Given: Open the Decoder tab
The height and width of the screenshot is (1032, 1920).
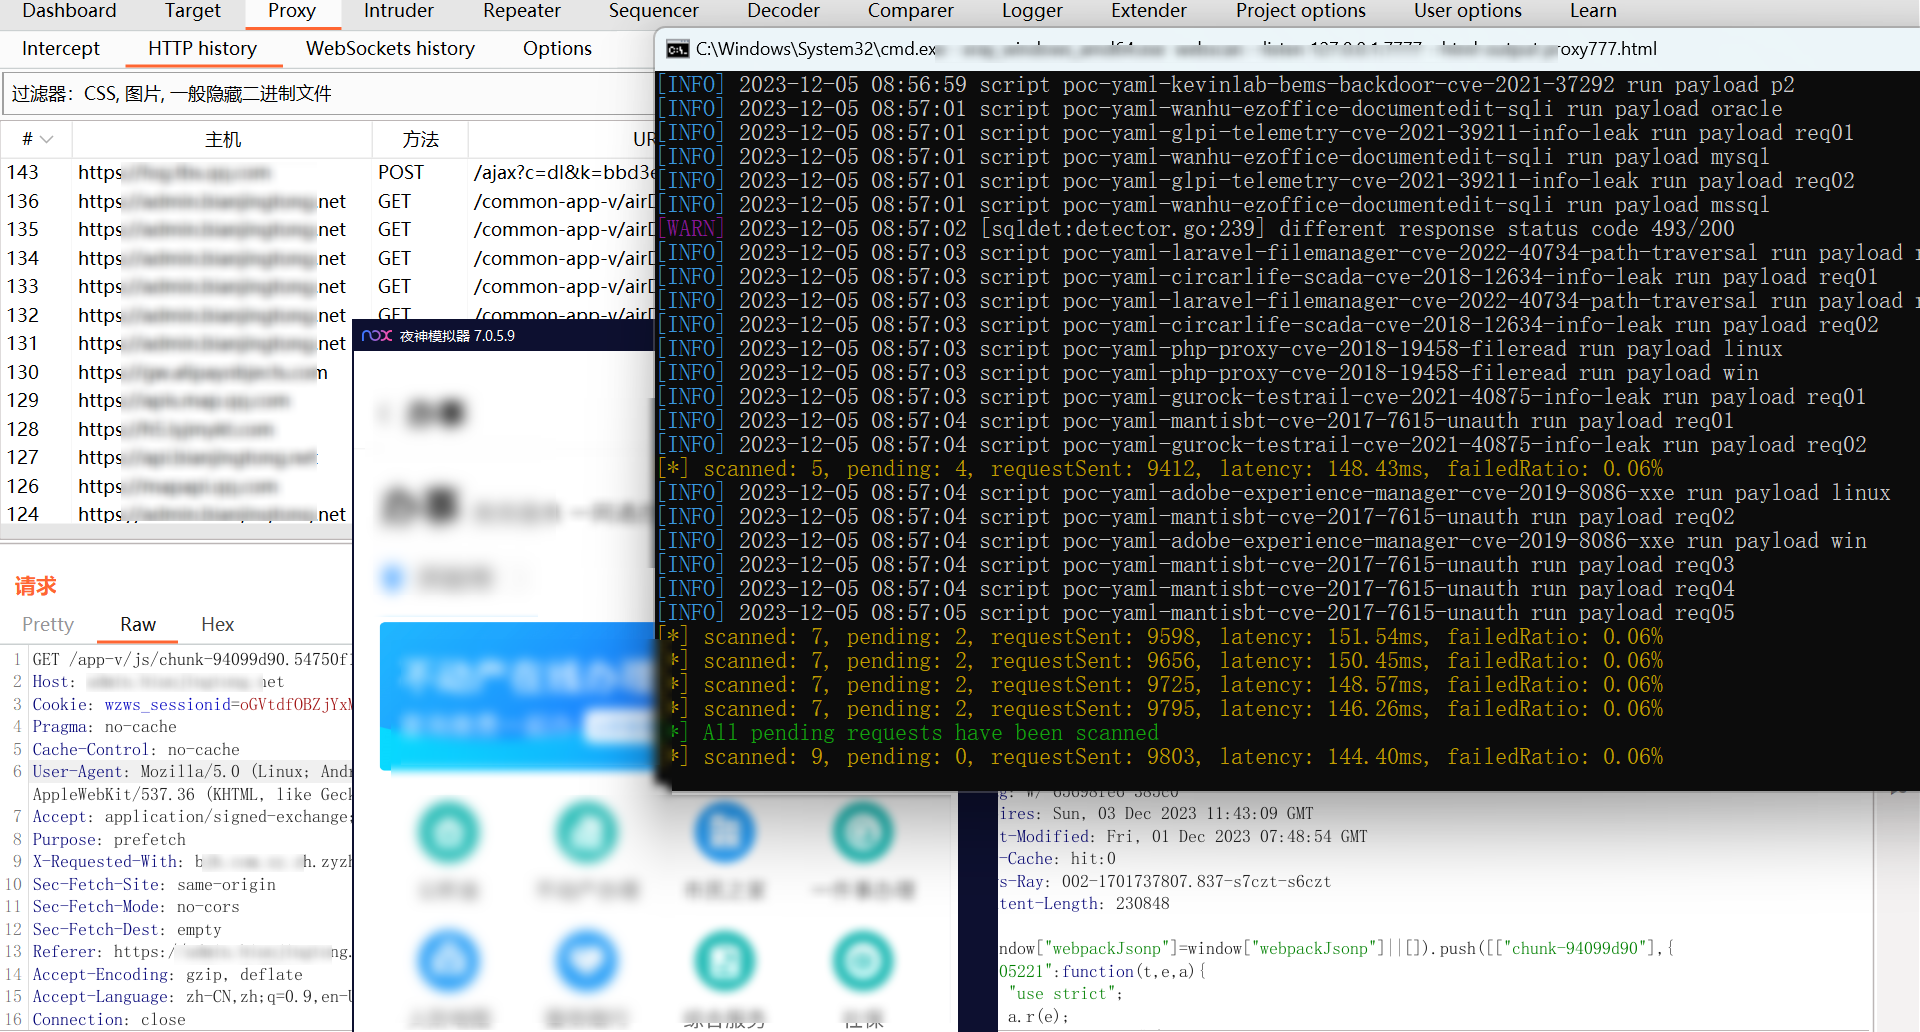Looking at the screenshot, I should pos(783,11).
